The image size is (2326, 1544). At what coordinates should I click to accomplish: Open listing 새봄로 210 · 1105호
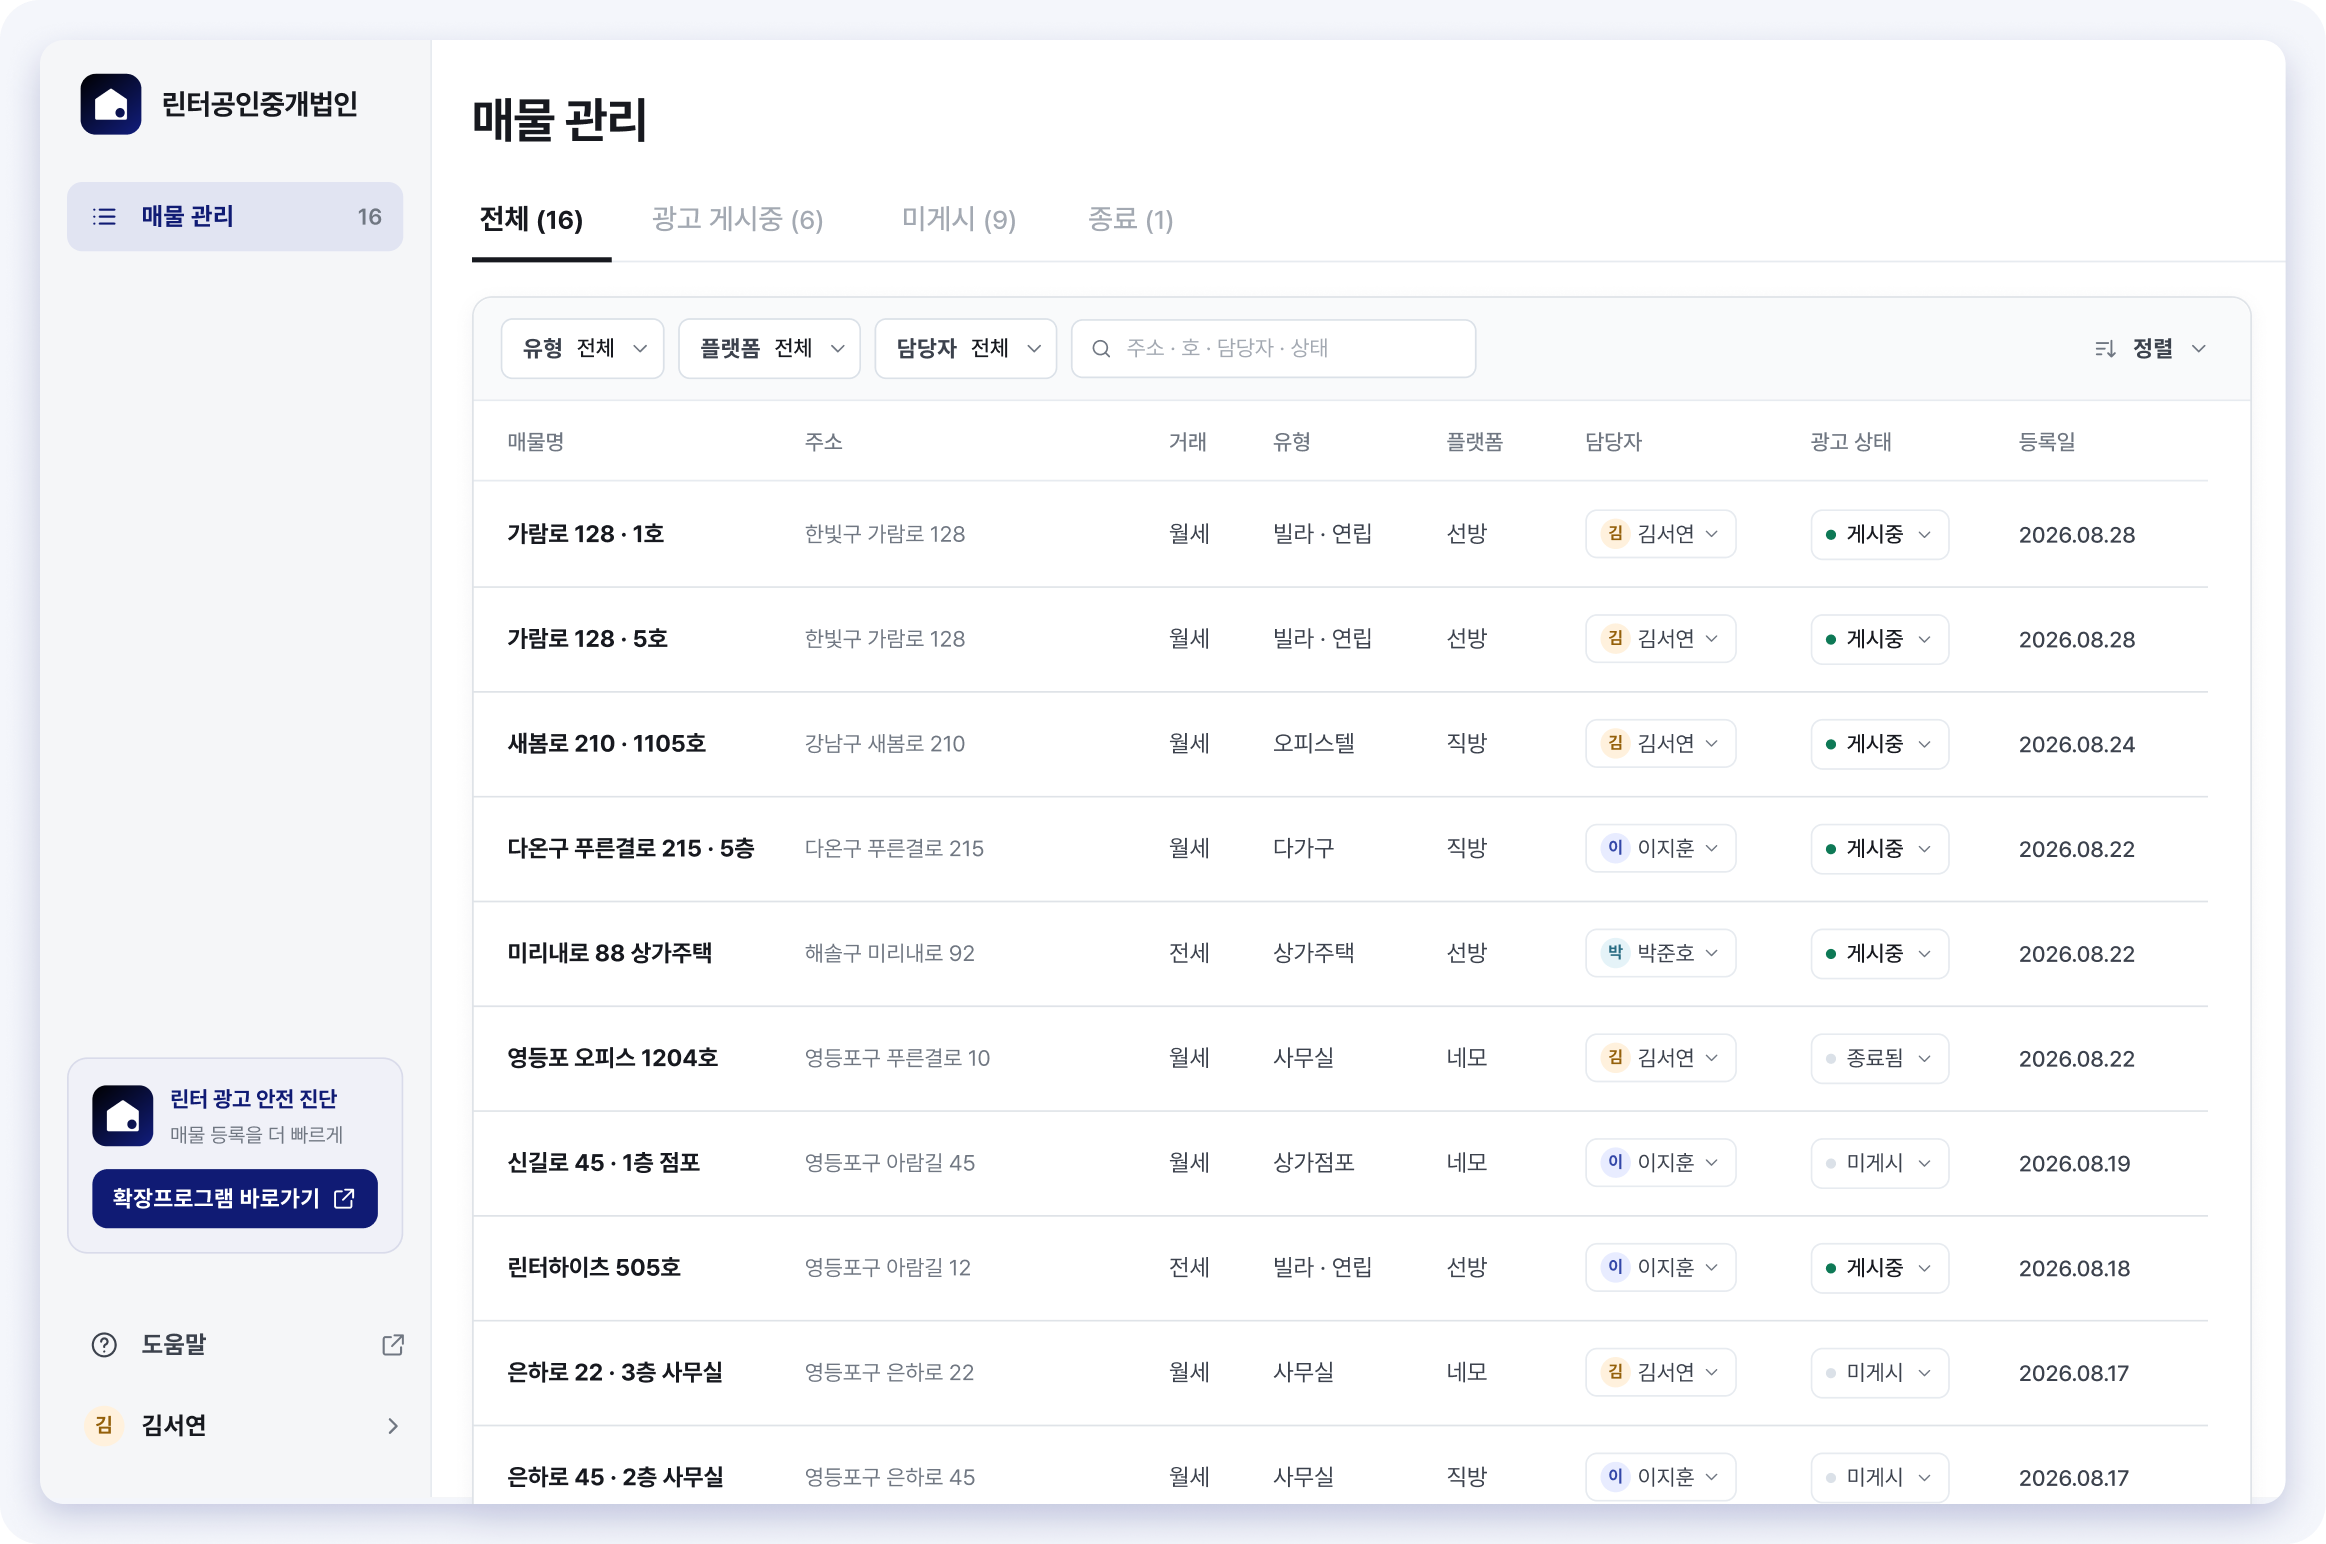(607, 743)
